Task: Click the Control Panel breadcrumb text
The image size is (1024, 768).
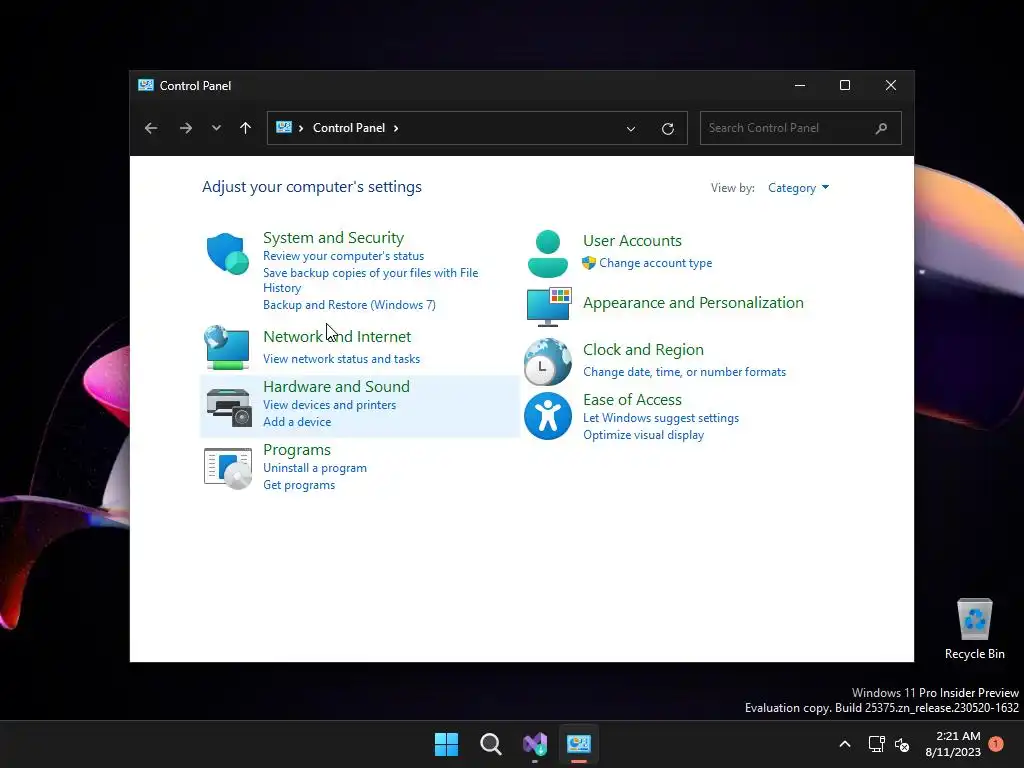Action: coord(349,128)
